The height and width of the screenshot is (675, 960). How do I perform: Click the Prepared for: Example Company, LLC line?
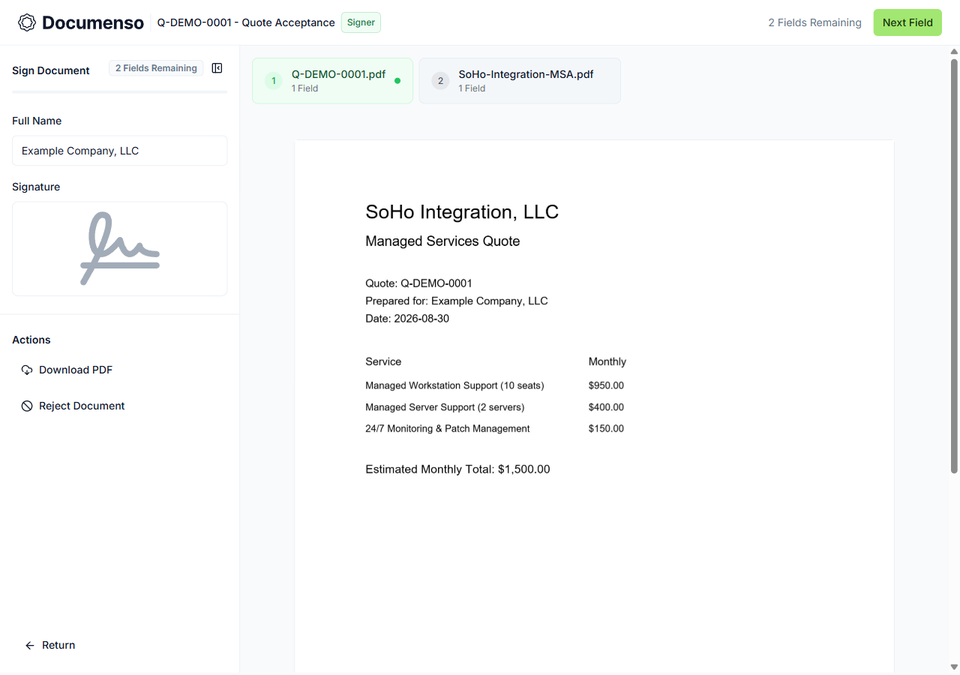[457, 301]
